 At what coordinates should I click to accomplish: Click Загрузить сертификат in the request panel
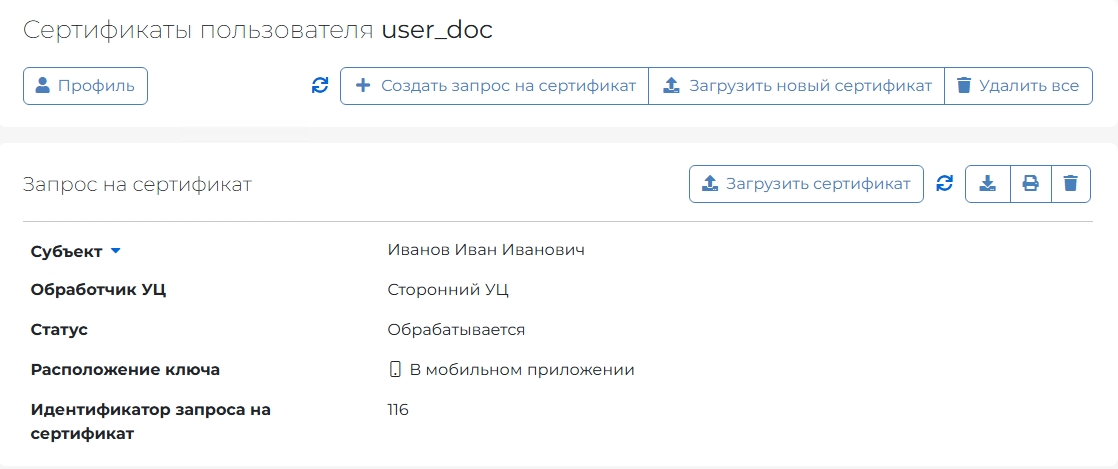806,184
